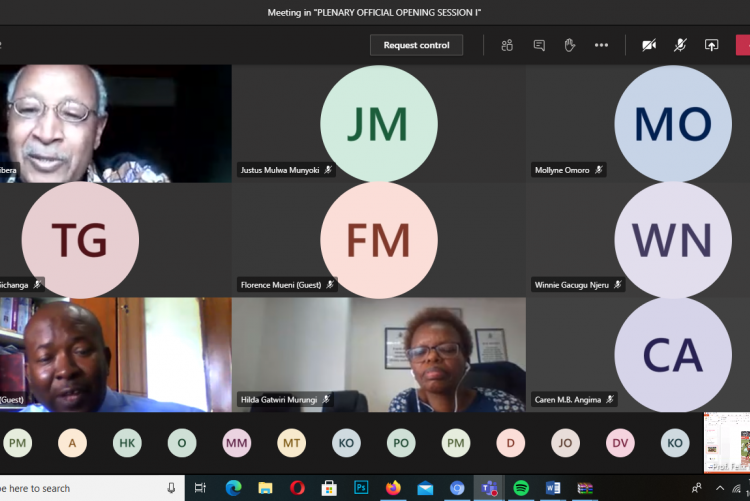The height and width of the screenshot is (501, 750).
Task: Open the More actions ellipsis menu
Action: pos(601,45)
